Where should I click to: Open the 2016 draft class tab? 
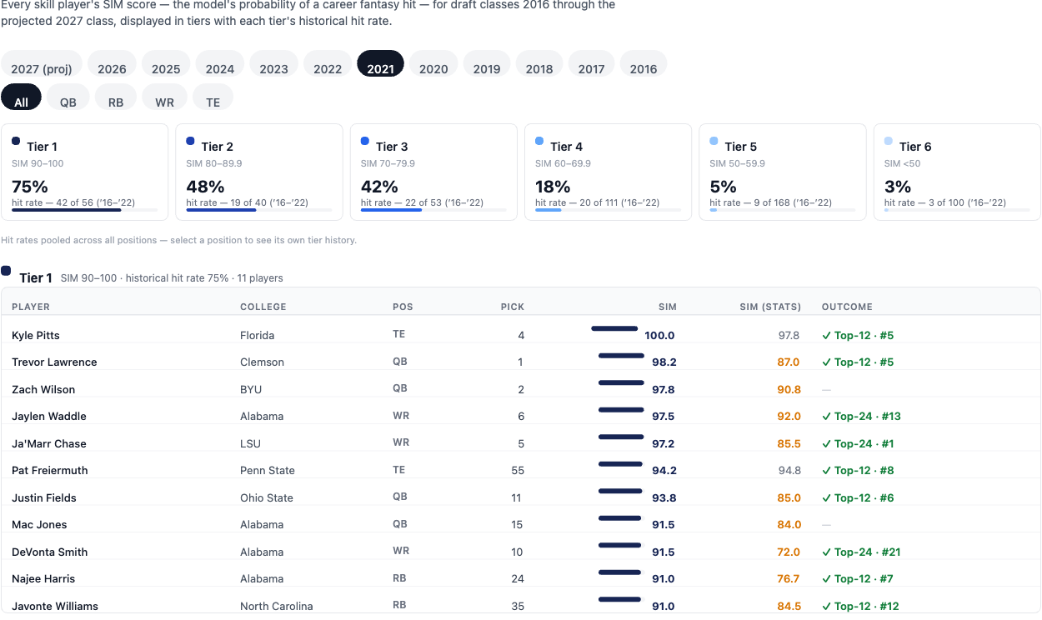(643, 65)
